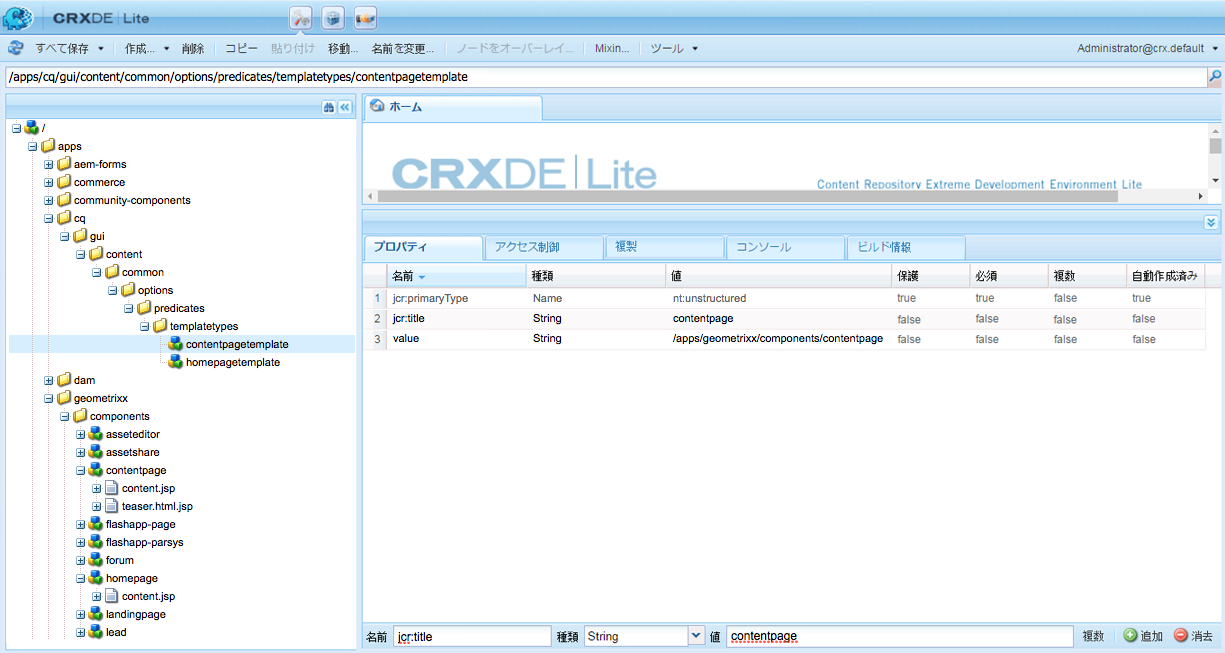
Task: Open the package manager icon in header
Action: (x=333, y=17)
